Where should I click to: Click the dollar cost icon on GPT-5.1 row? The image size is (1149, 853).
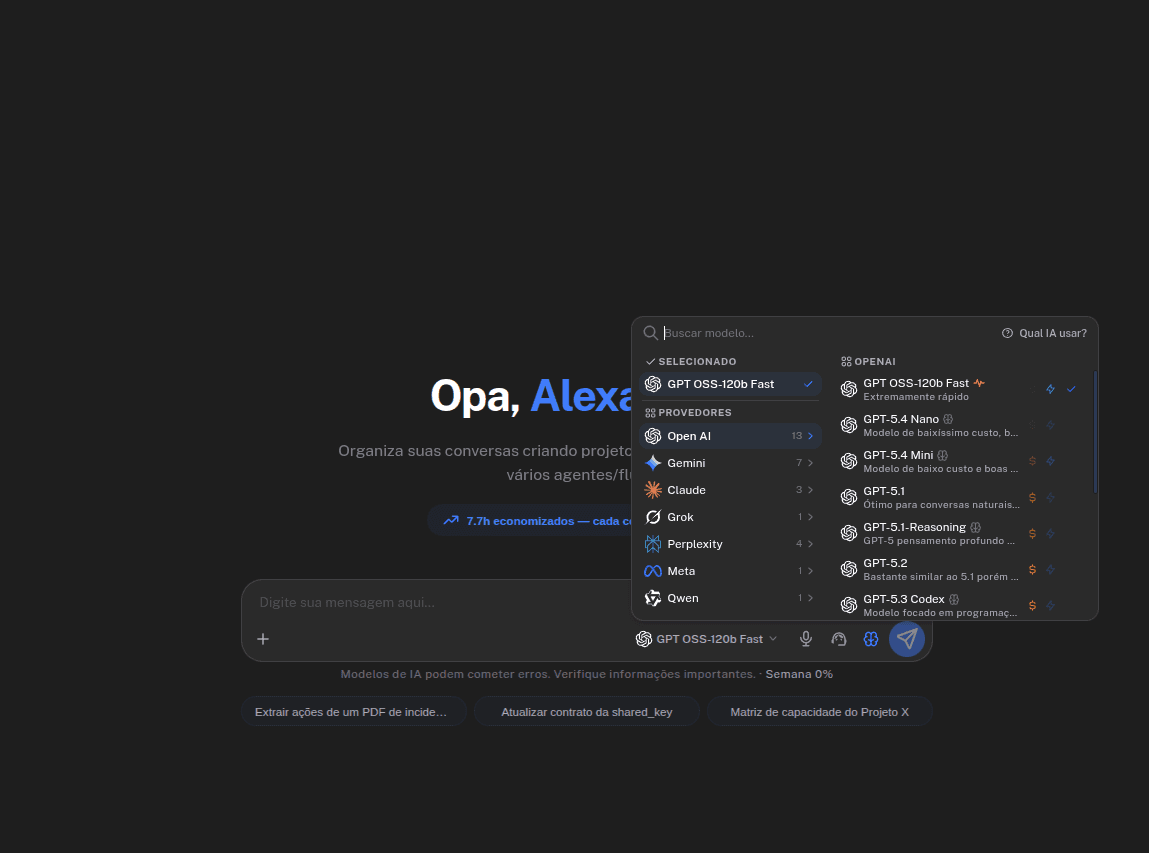tap(1032, 498)
